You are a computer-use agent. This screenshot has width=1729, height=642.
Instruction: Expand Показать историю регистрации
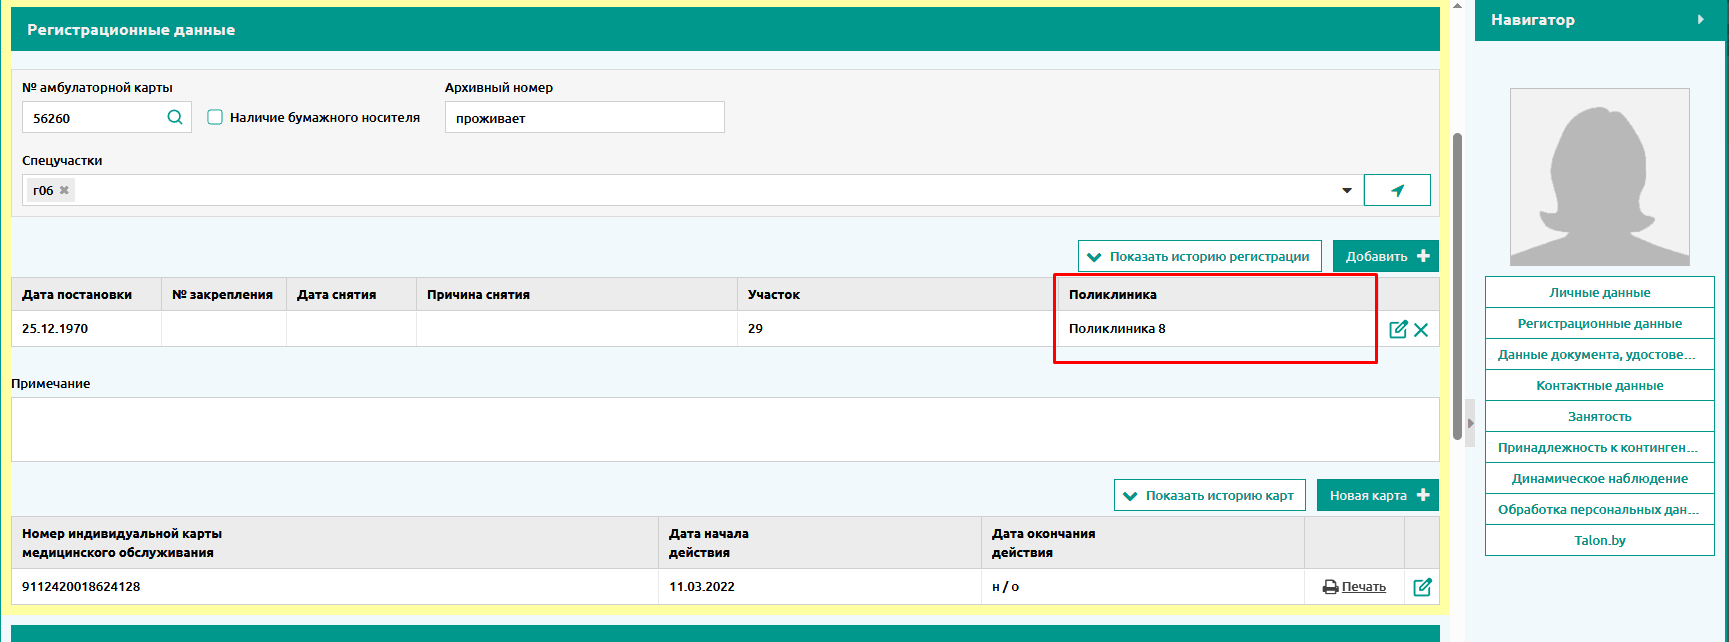click(1199, 256)
